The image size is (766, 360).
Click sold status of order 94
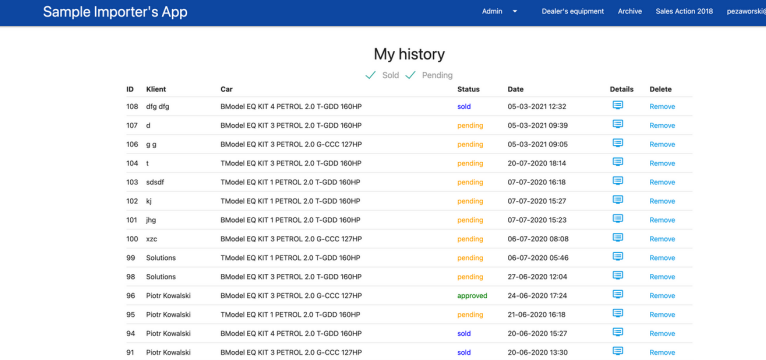click(464, 334)
